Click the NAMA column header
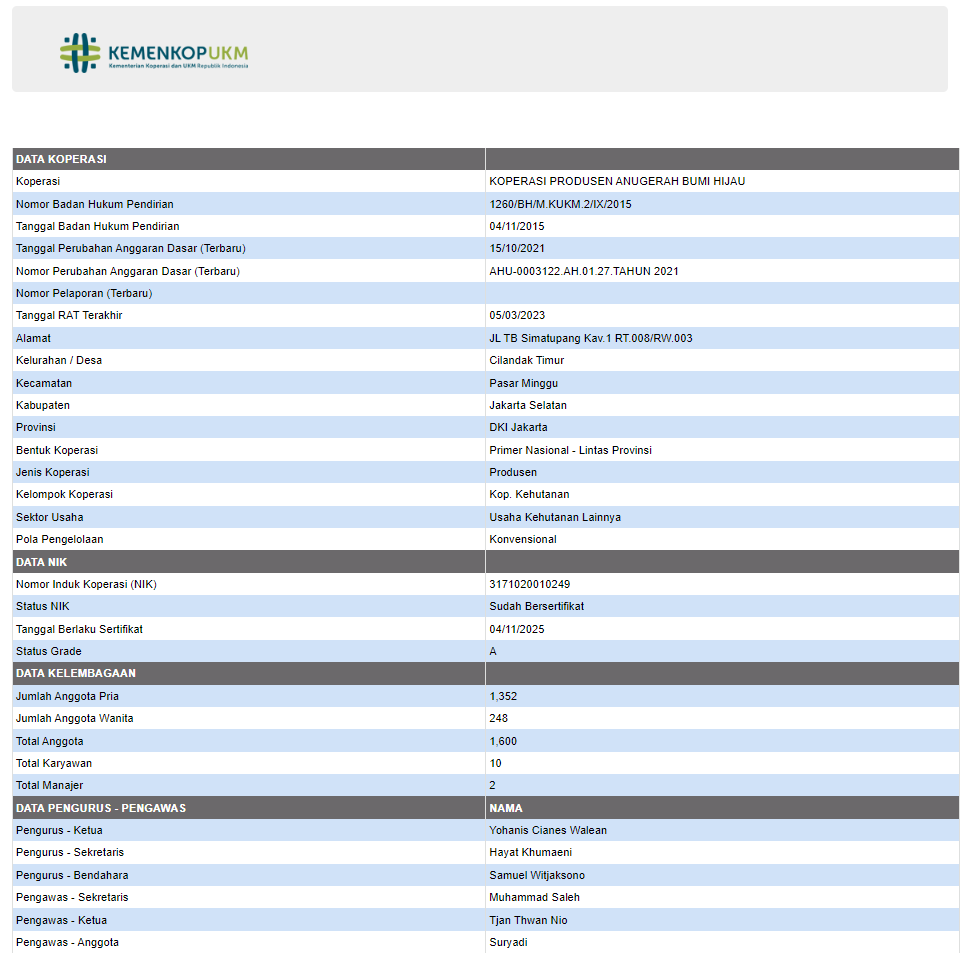Viewport: 970px width, 962px height. point(506,808)
